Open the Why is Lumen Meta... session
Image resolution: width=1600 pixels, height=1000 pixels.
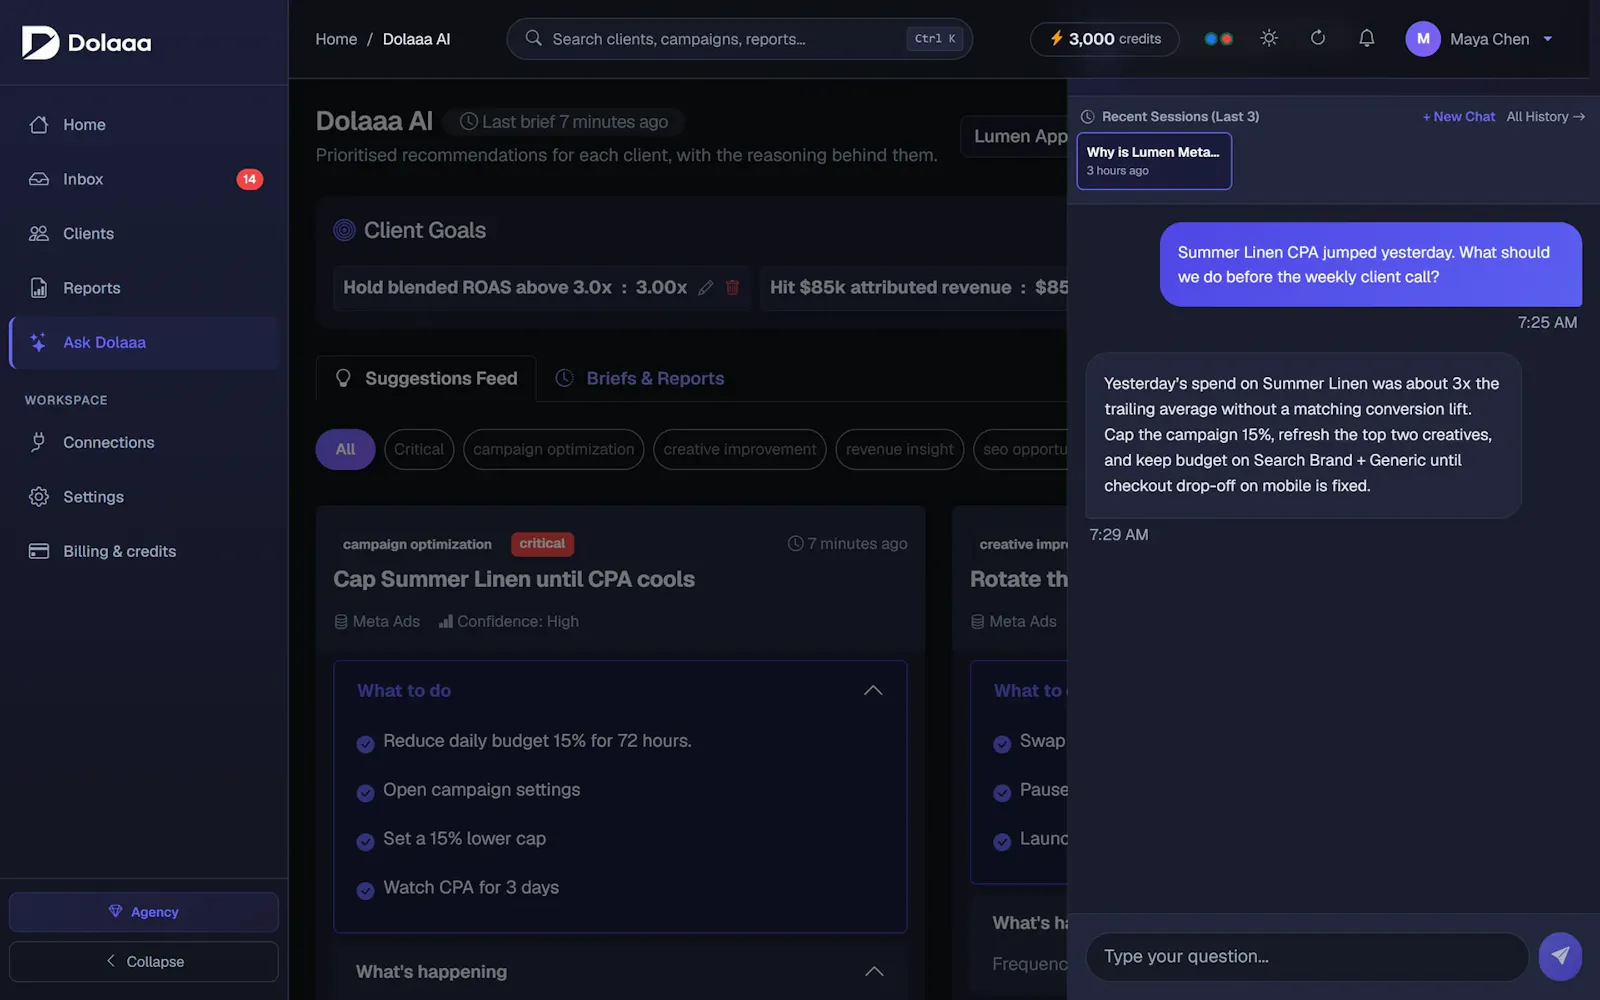tap(1154, 161)
